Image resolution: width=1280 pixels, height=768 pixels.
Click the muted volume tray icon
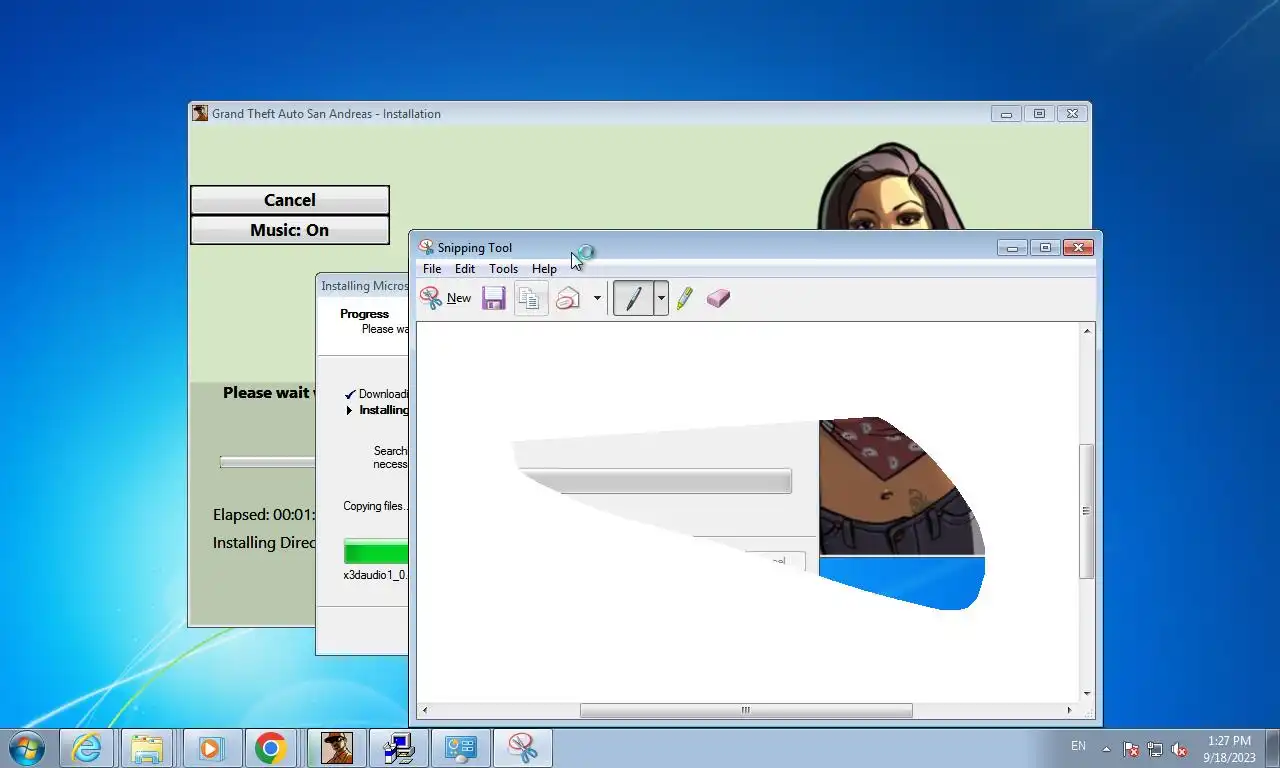click(1179, 749)
